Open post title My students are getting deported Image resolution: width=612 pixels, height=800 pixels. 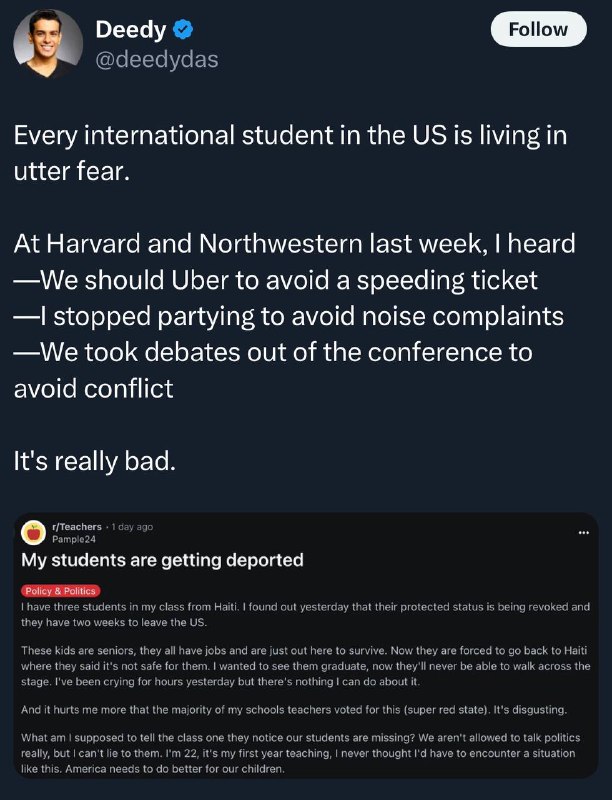tap(162, 560)
